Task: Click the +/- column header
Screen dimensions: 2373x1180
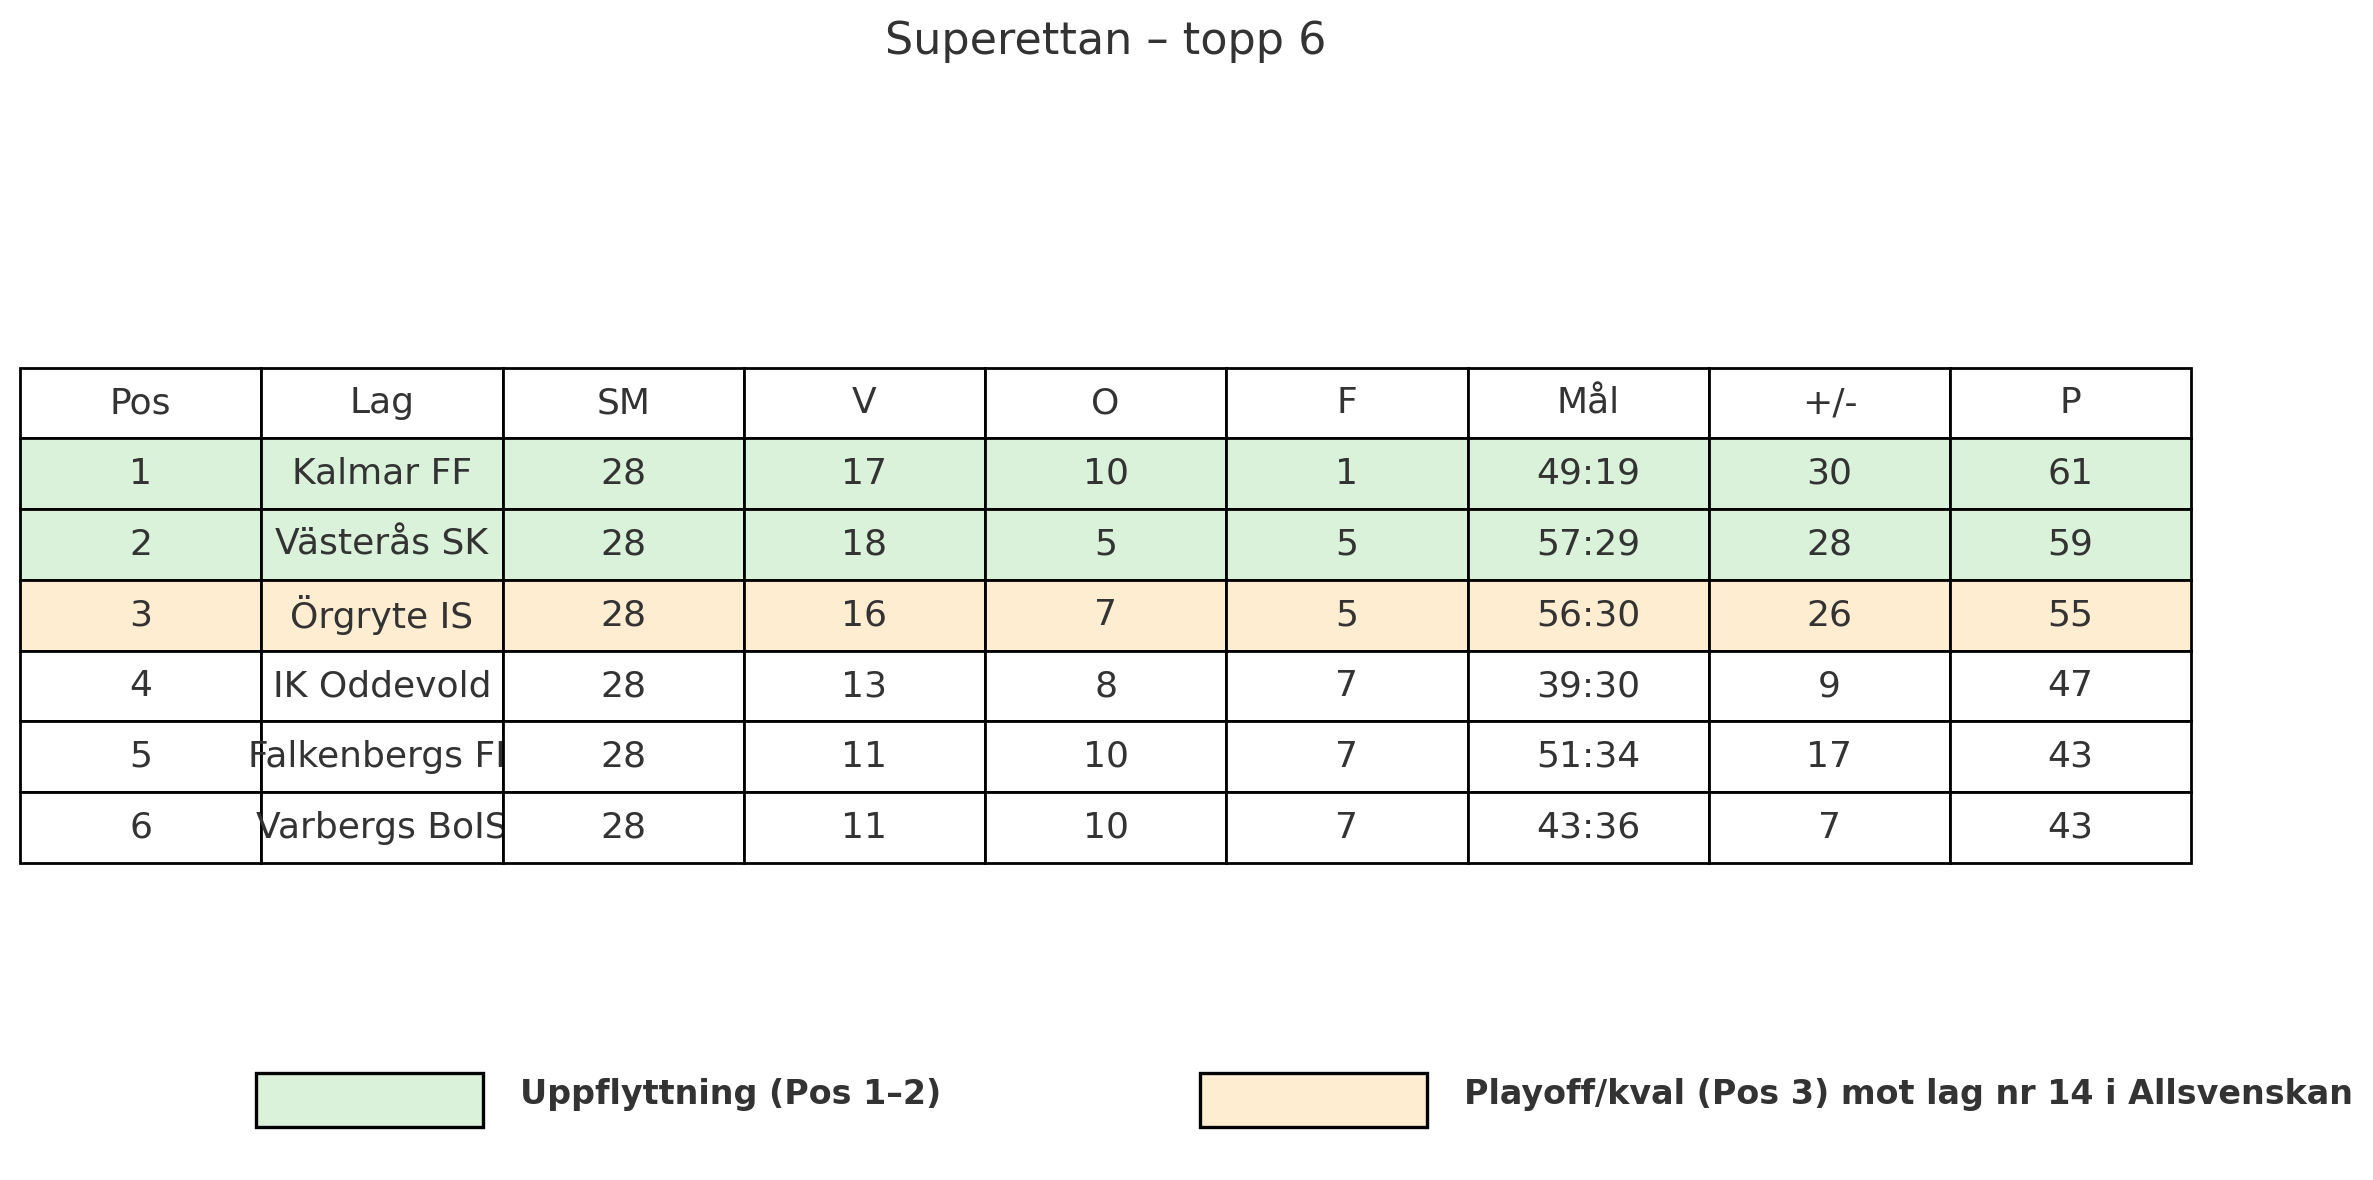Action: (x=1829, y=403)
